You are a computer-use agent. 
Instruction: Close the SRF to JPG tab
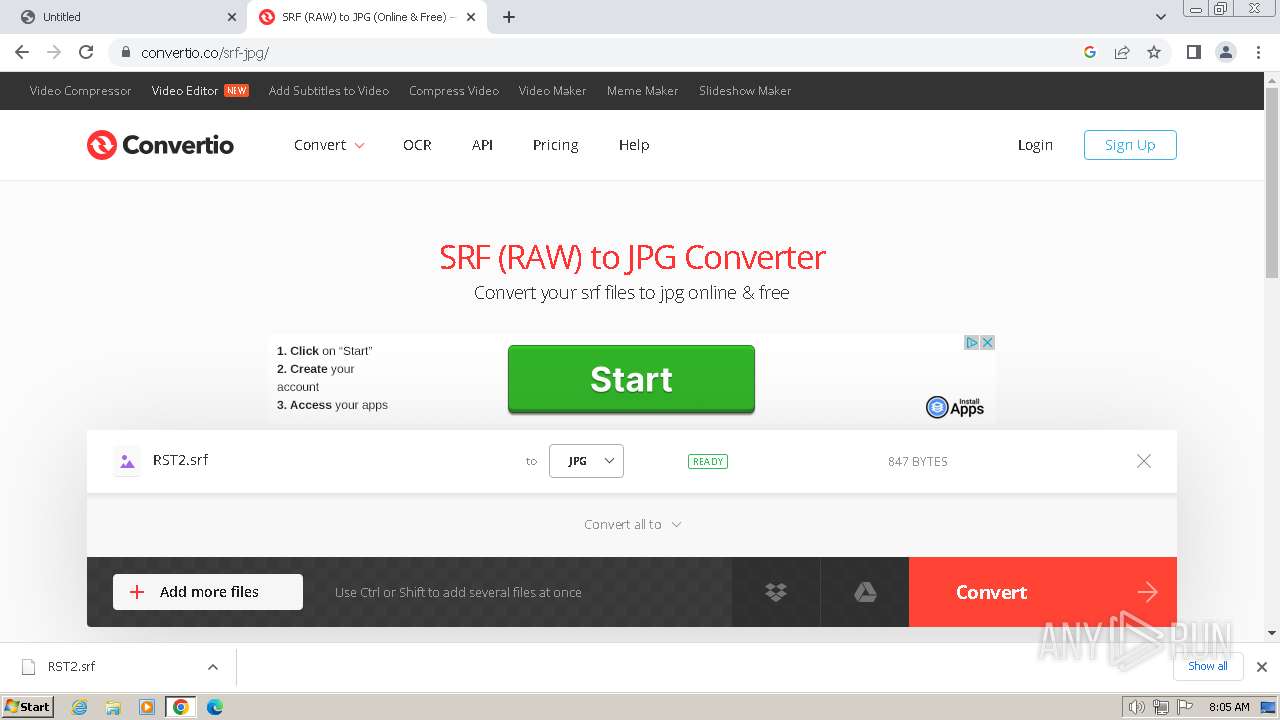pos(471,17)
